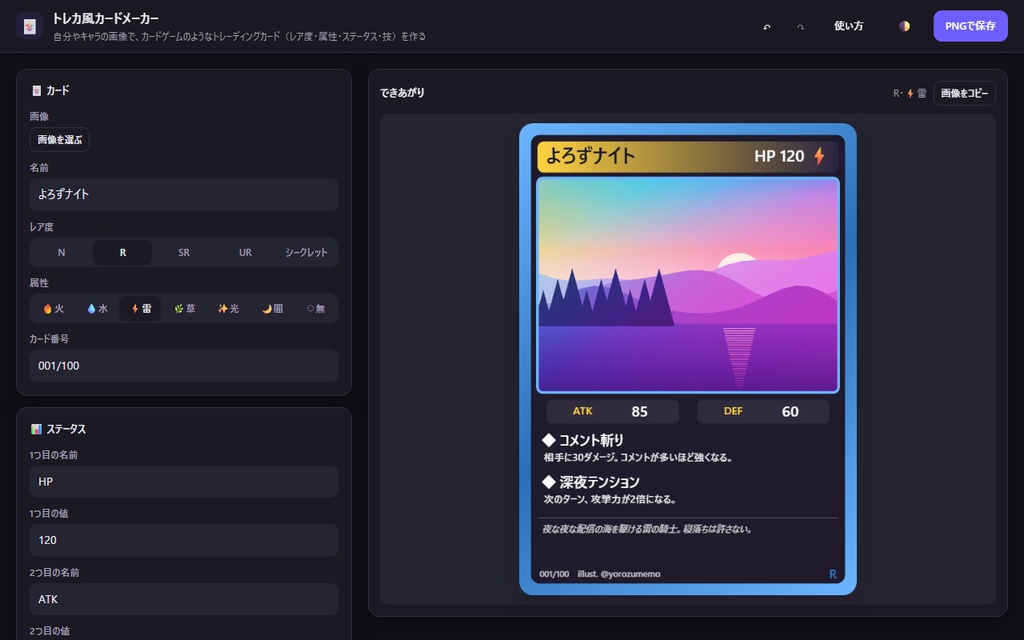Click the できあがり heading

(402, 93)
